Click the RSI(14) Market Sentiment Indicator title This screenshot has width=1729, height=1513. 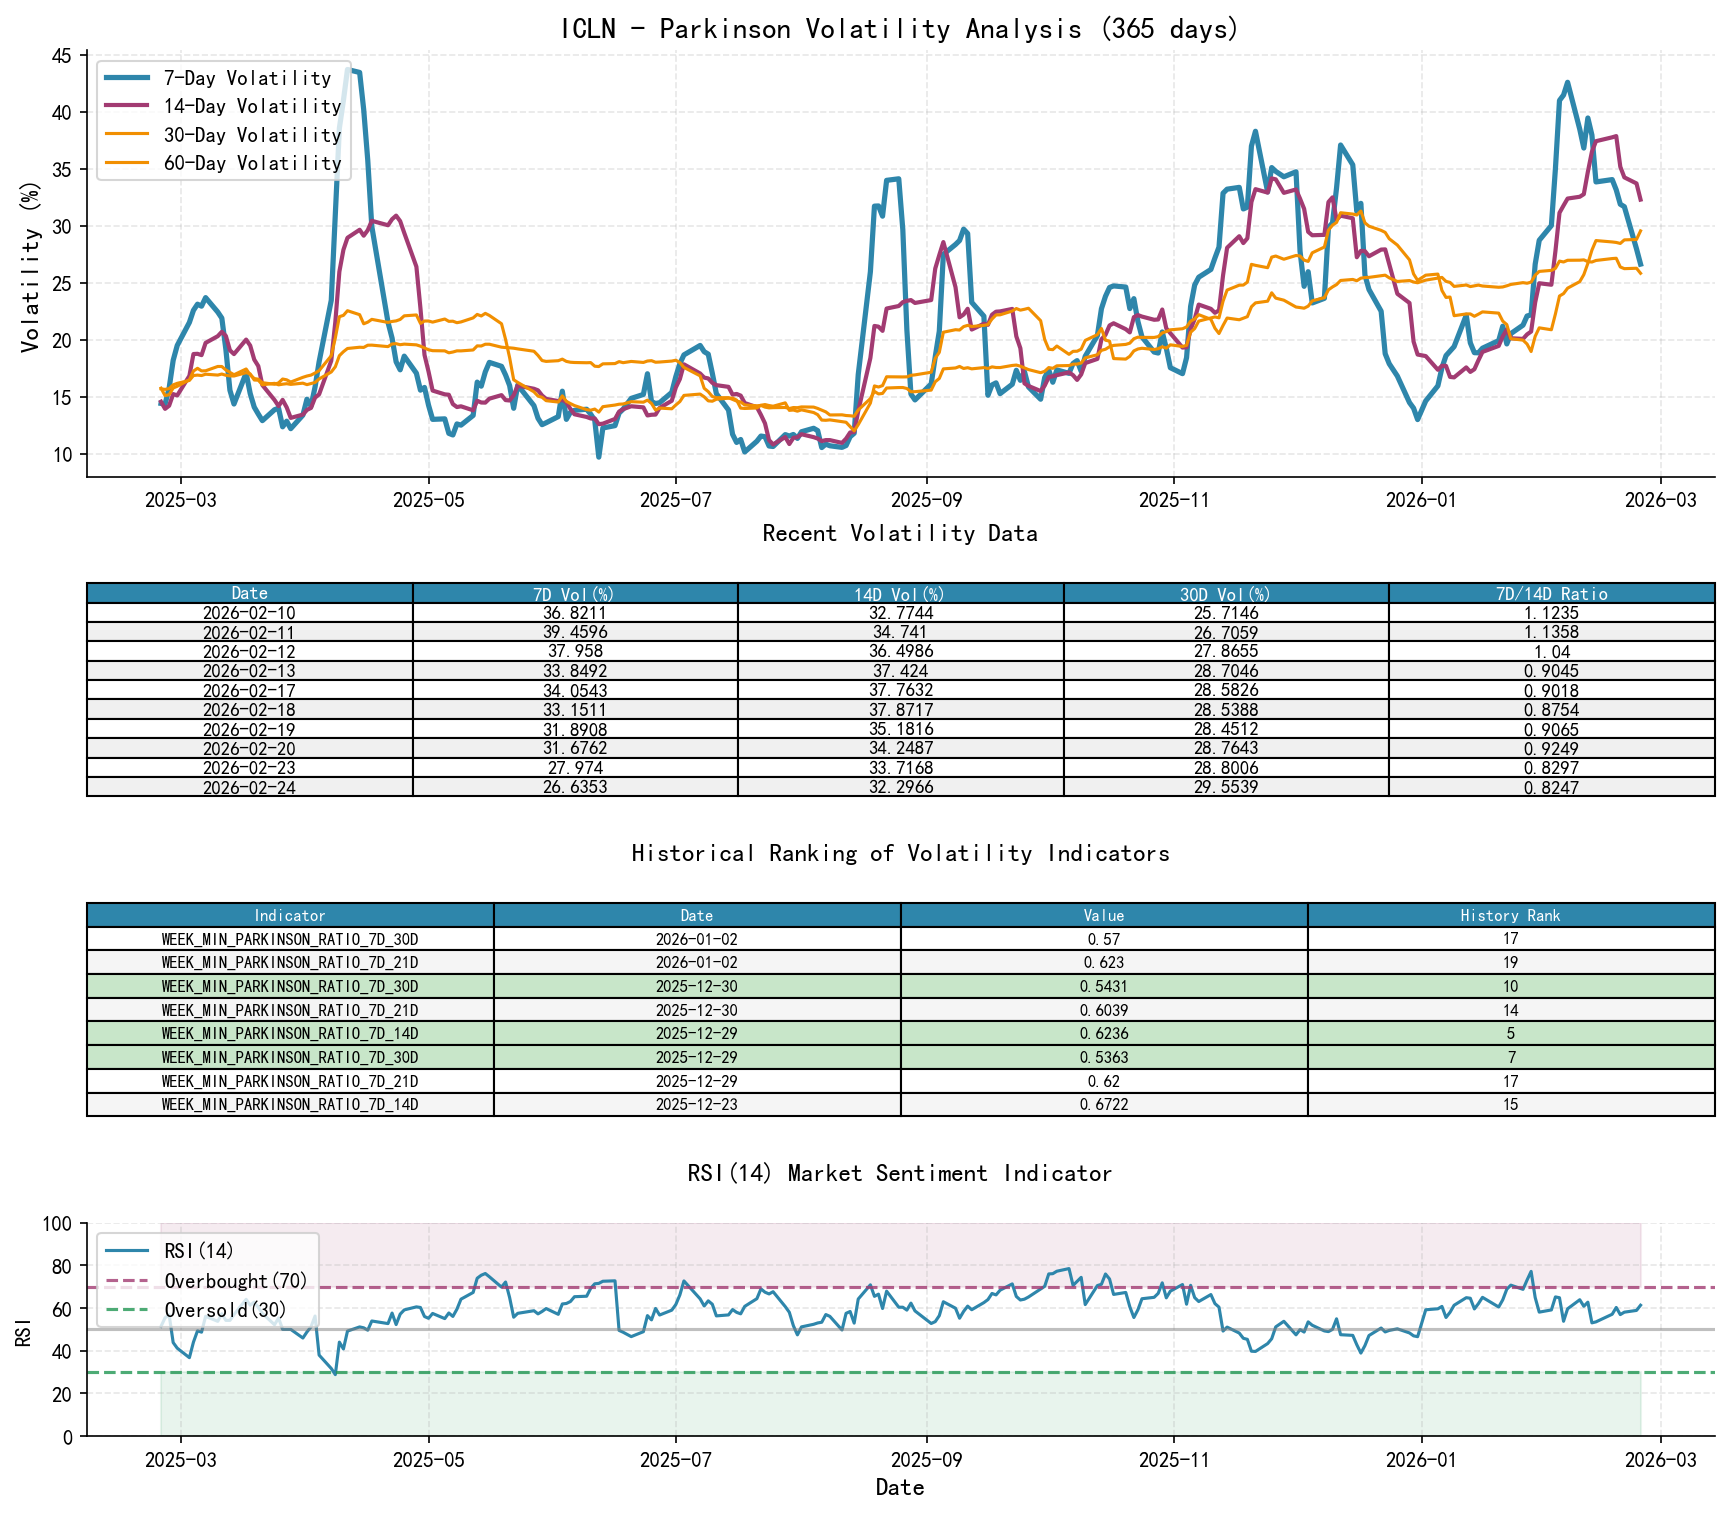point(899,1173)
